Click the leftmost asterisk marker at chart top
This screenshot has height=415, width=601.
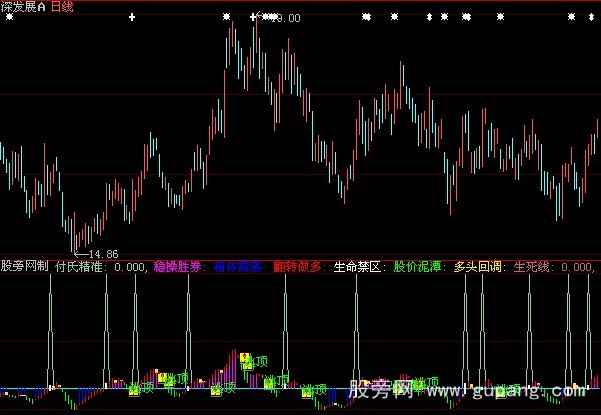pyautogui.click(x=226, y=17)
